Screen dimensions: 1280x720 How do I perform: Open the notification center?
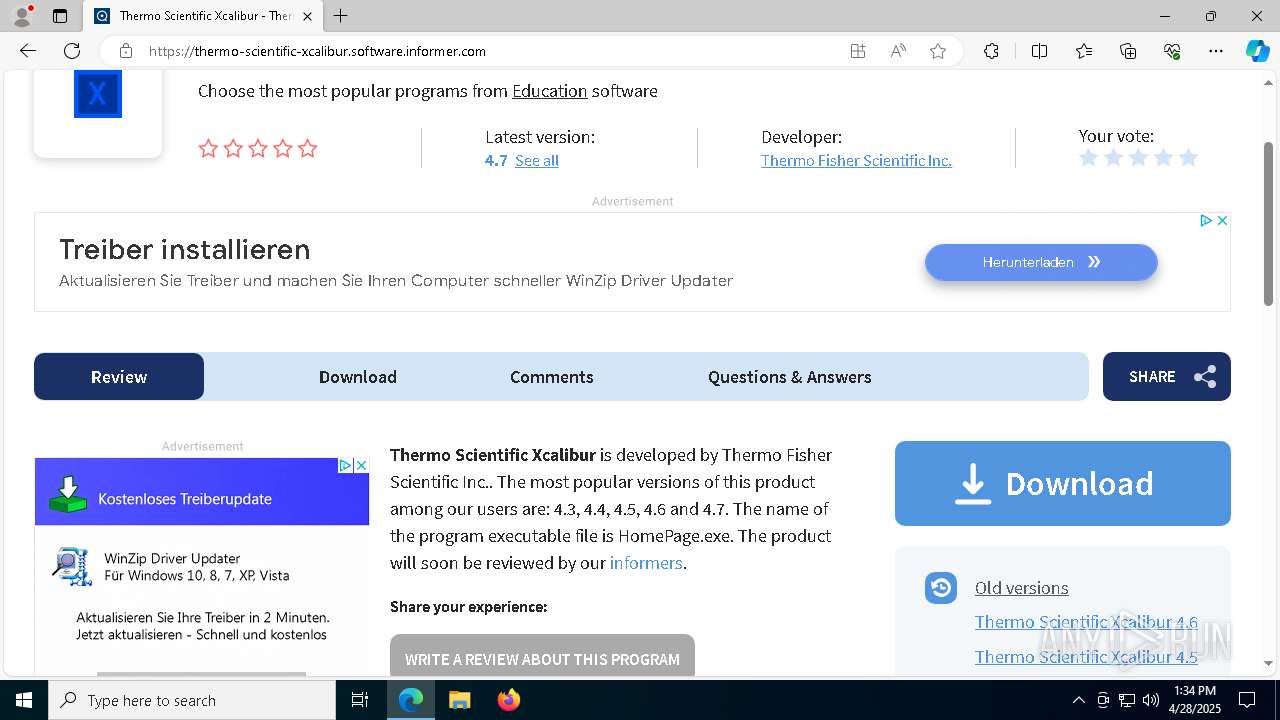(1247, 700)
